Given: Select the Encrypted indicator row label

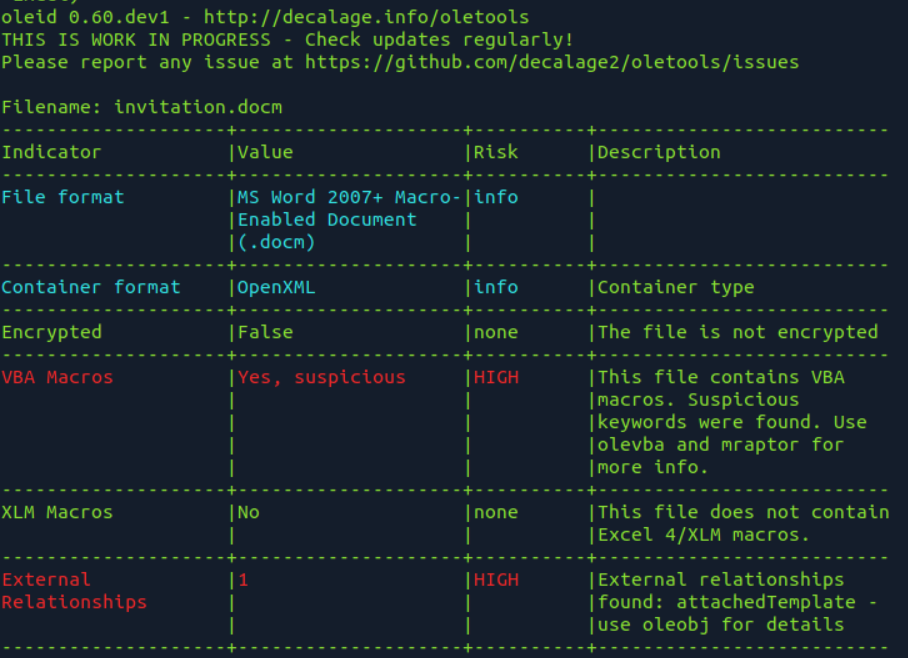Looking at the screenshot, I should click(52, 332).
